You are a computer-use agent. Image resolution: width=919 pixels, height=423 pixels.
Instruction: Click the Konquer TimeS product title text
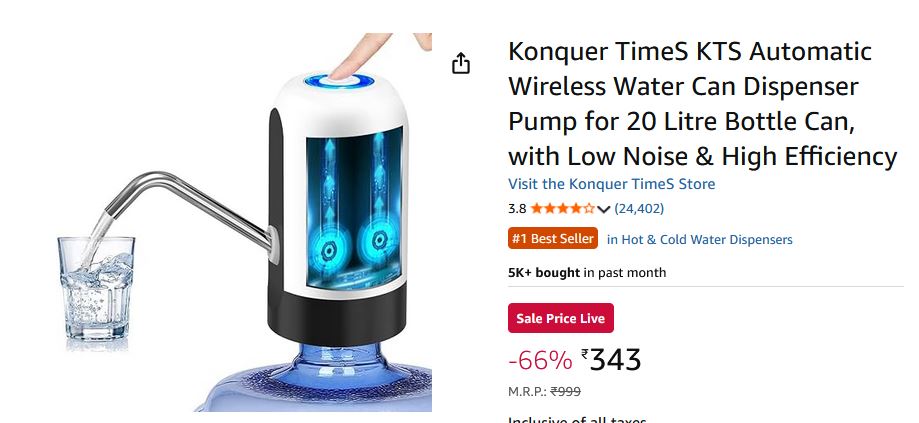pos(702,104)
